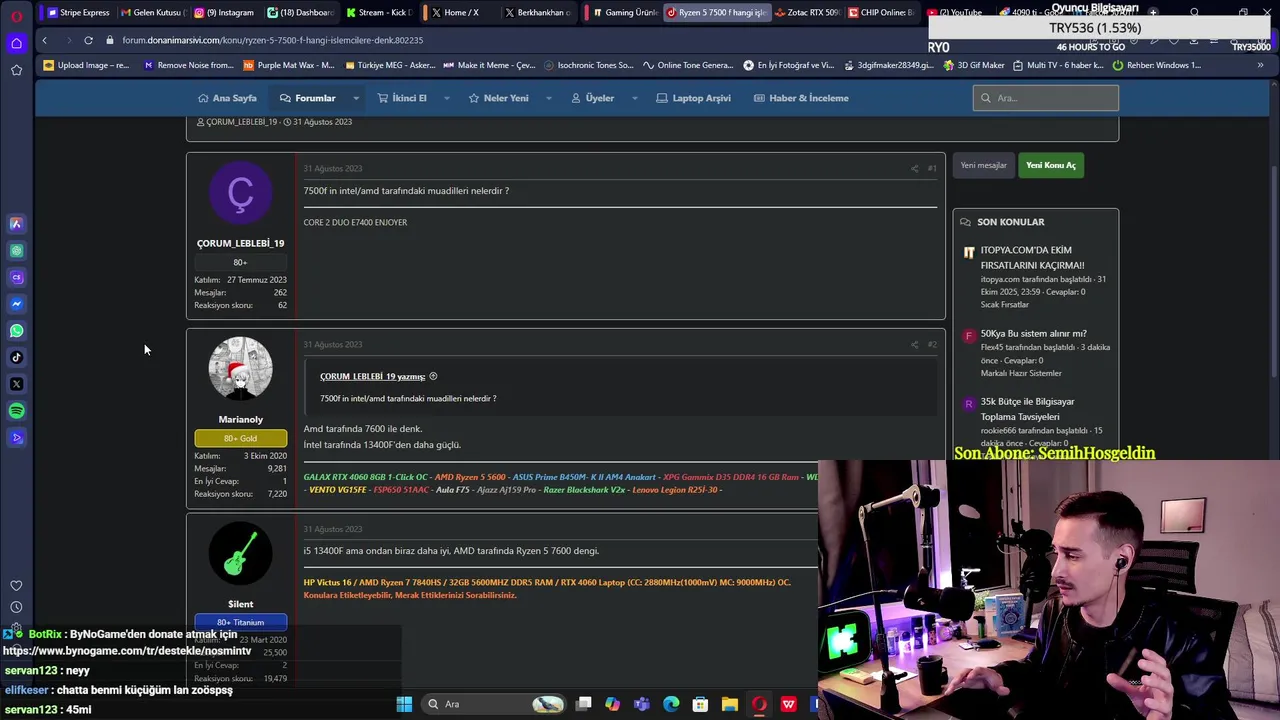Open Haber & İnceleme navigation item
This screenshot has height=720, width=1280.
[x=801, y=98]
